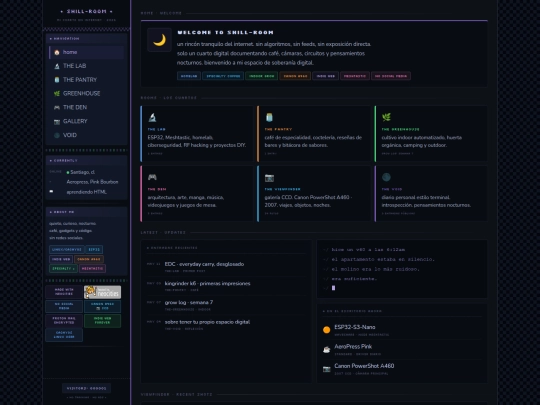This screenshot has height=405, width=540.
Task: Open The Den room card
Action: [x=197, y=194]
